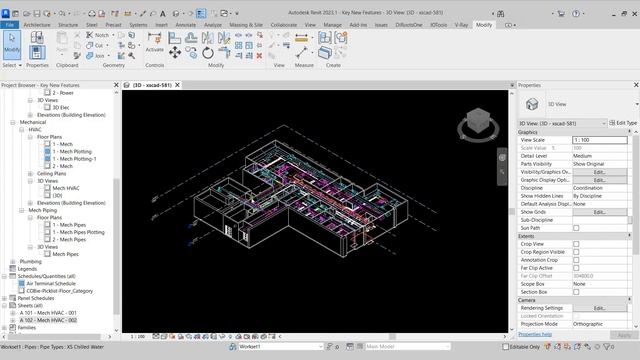Click the Join geometry tool
The image size is (640, 360).
tap(96, 56)
